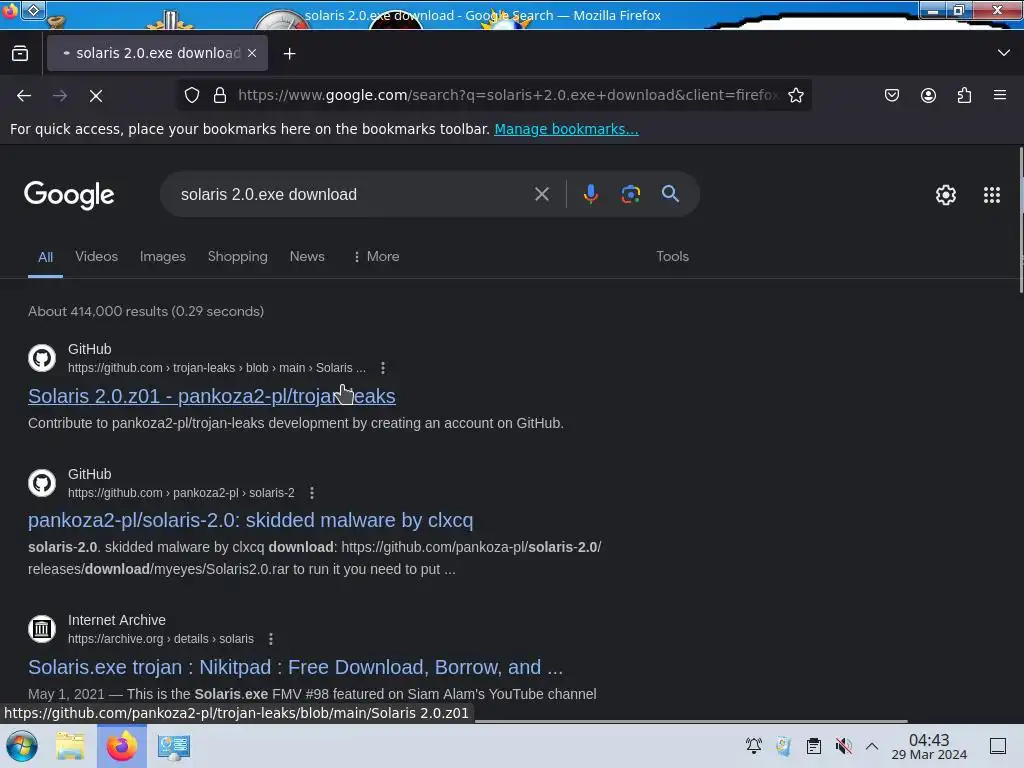The width and height of the screenshot is (1024, 768).
Task: Open the clipboard tray icon
Action: 813,746
